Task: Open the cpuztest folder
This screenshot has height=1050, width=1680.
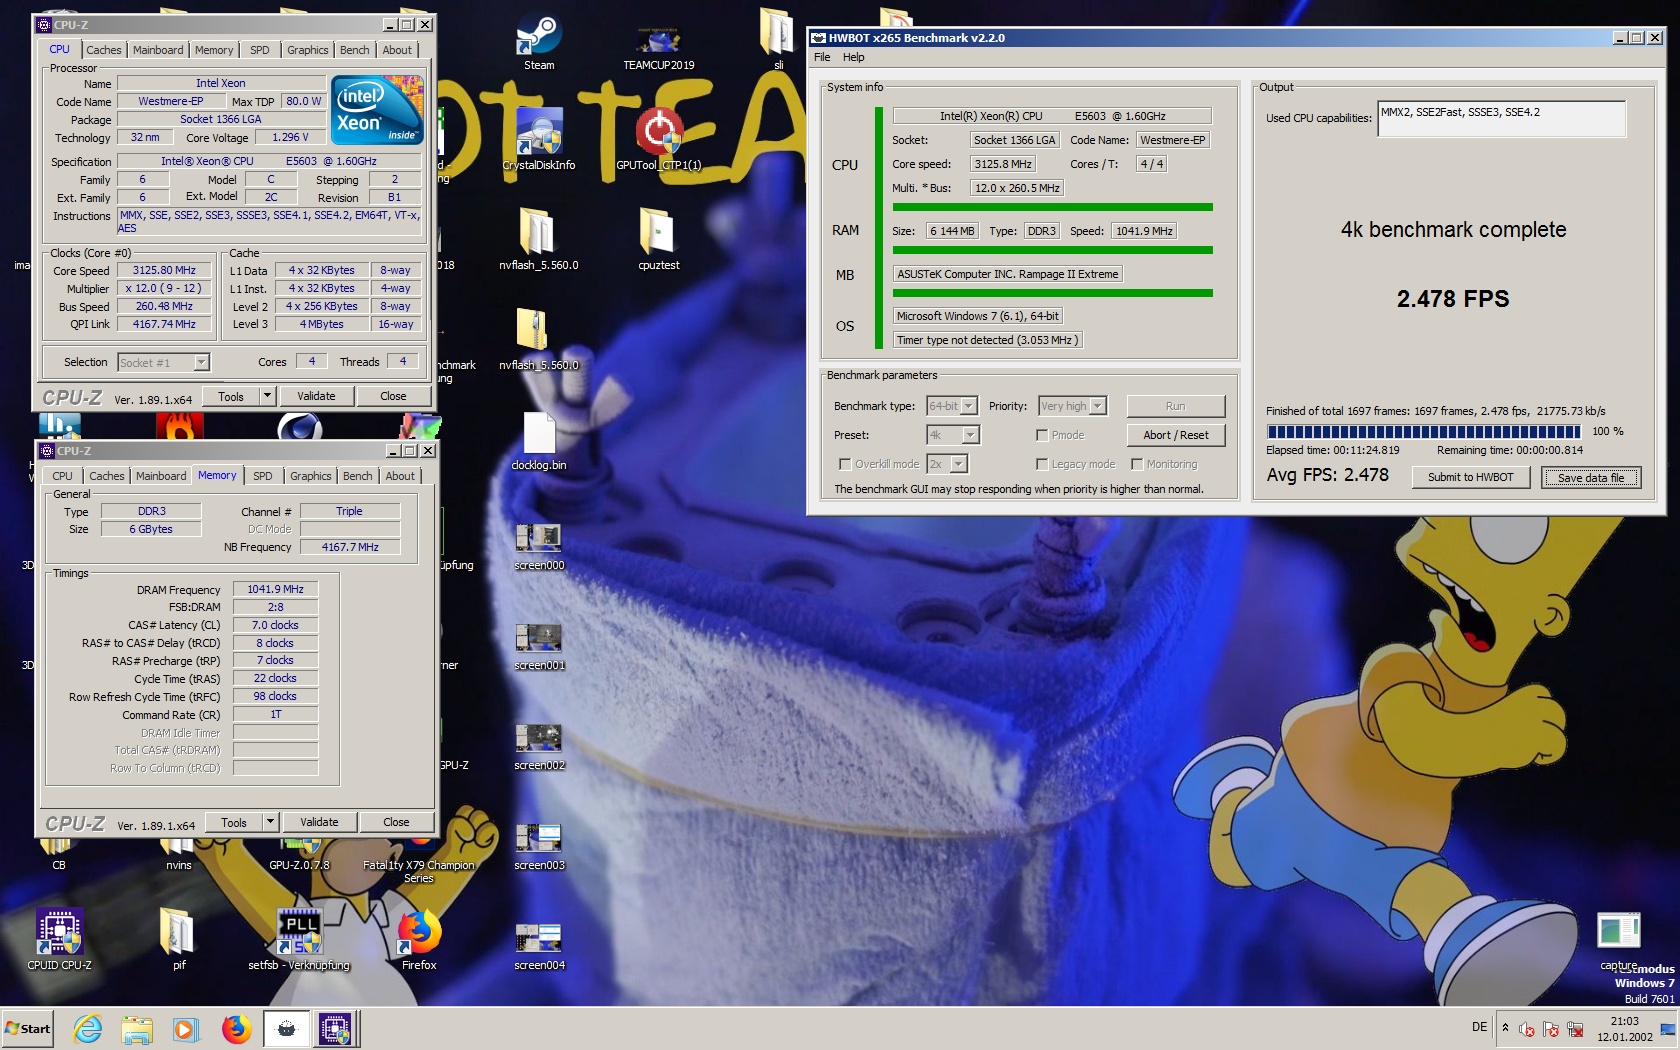Action: pos(658,240)
